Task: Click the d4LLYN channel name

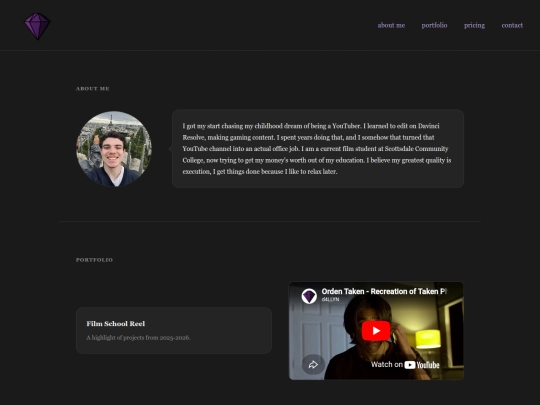Action: (330, 300)
